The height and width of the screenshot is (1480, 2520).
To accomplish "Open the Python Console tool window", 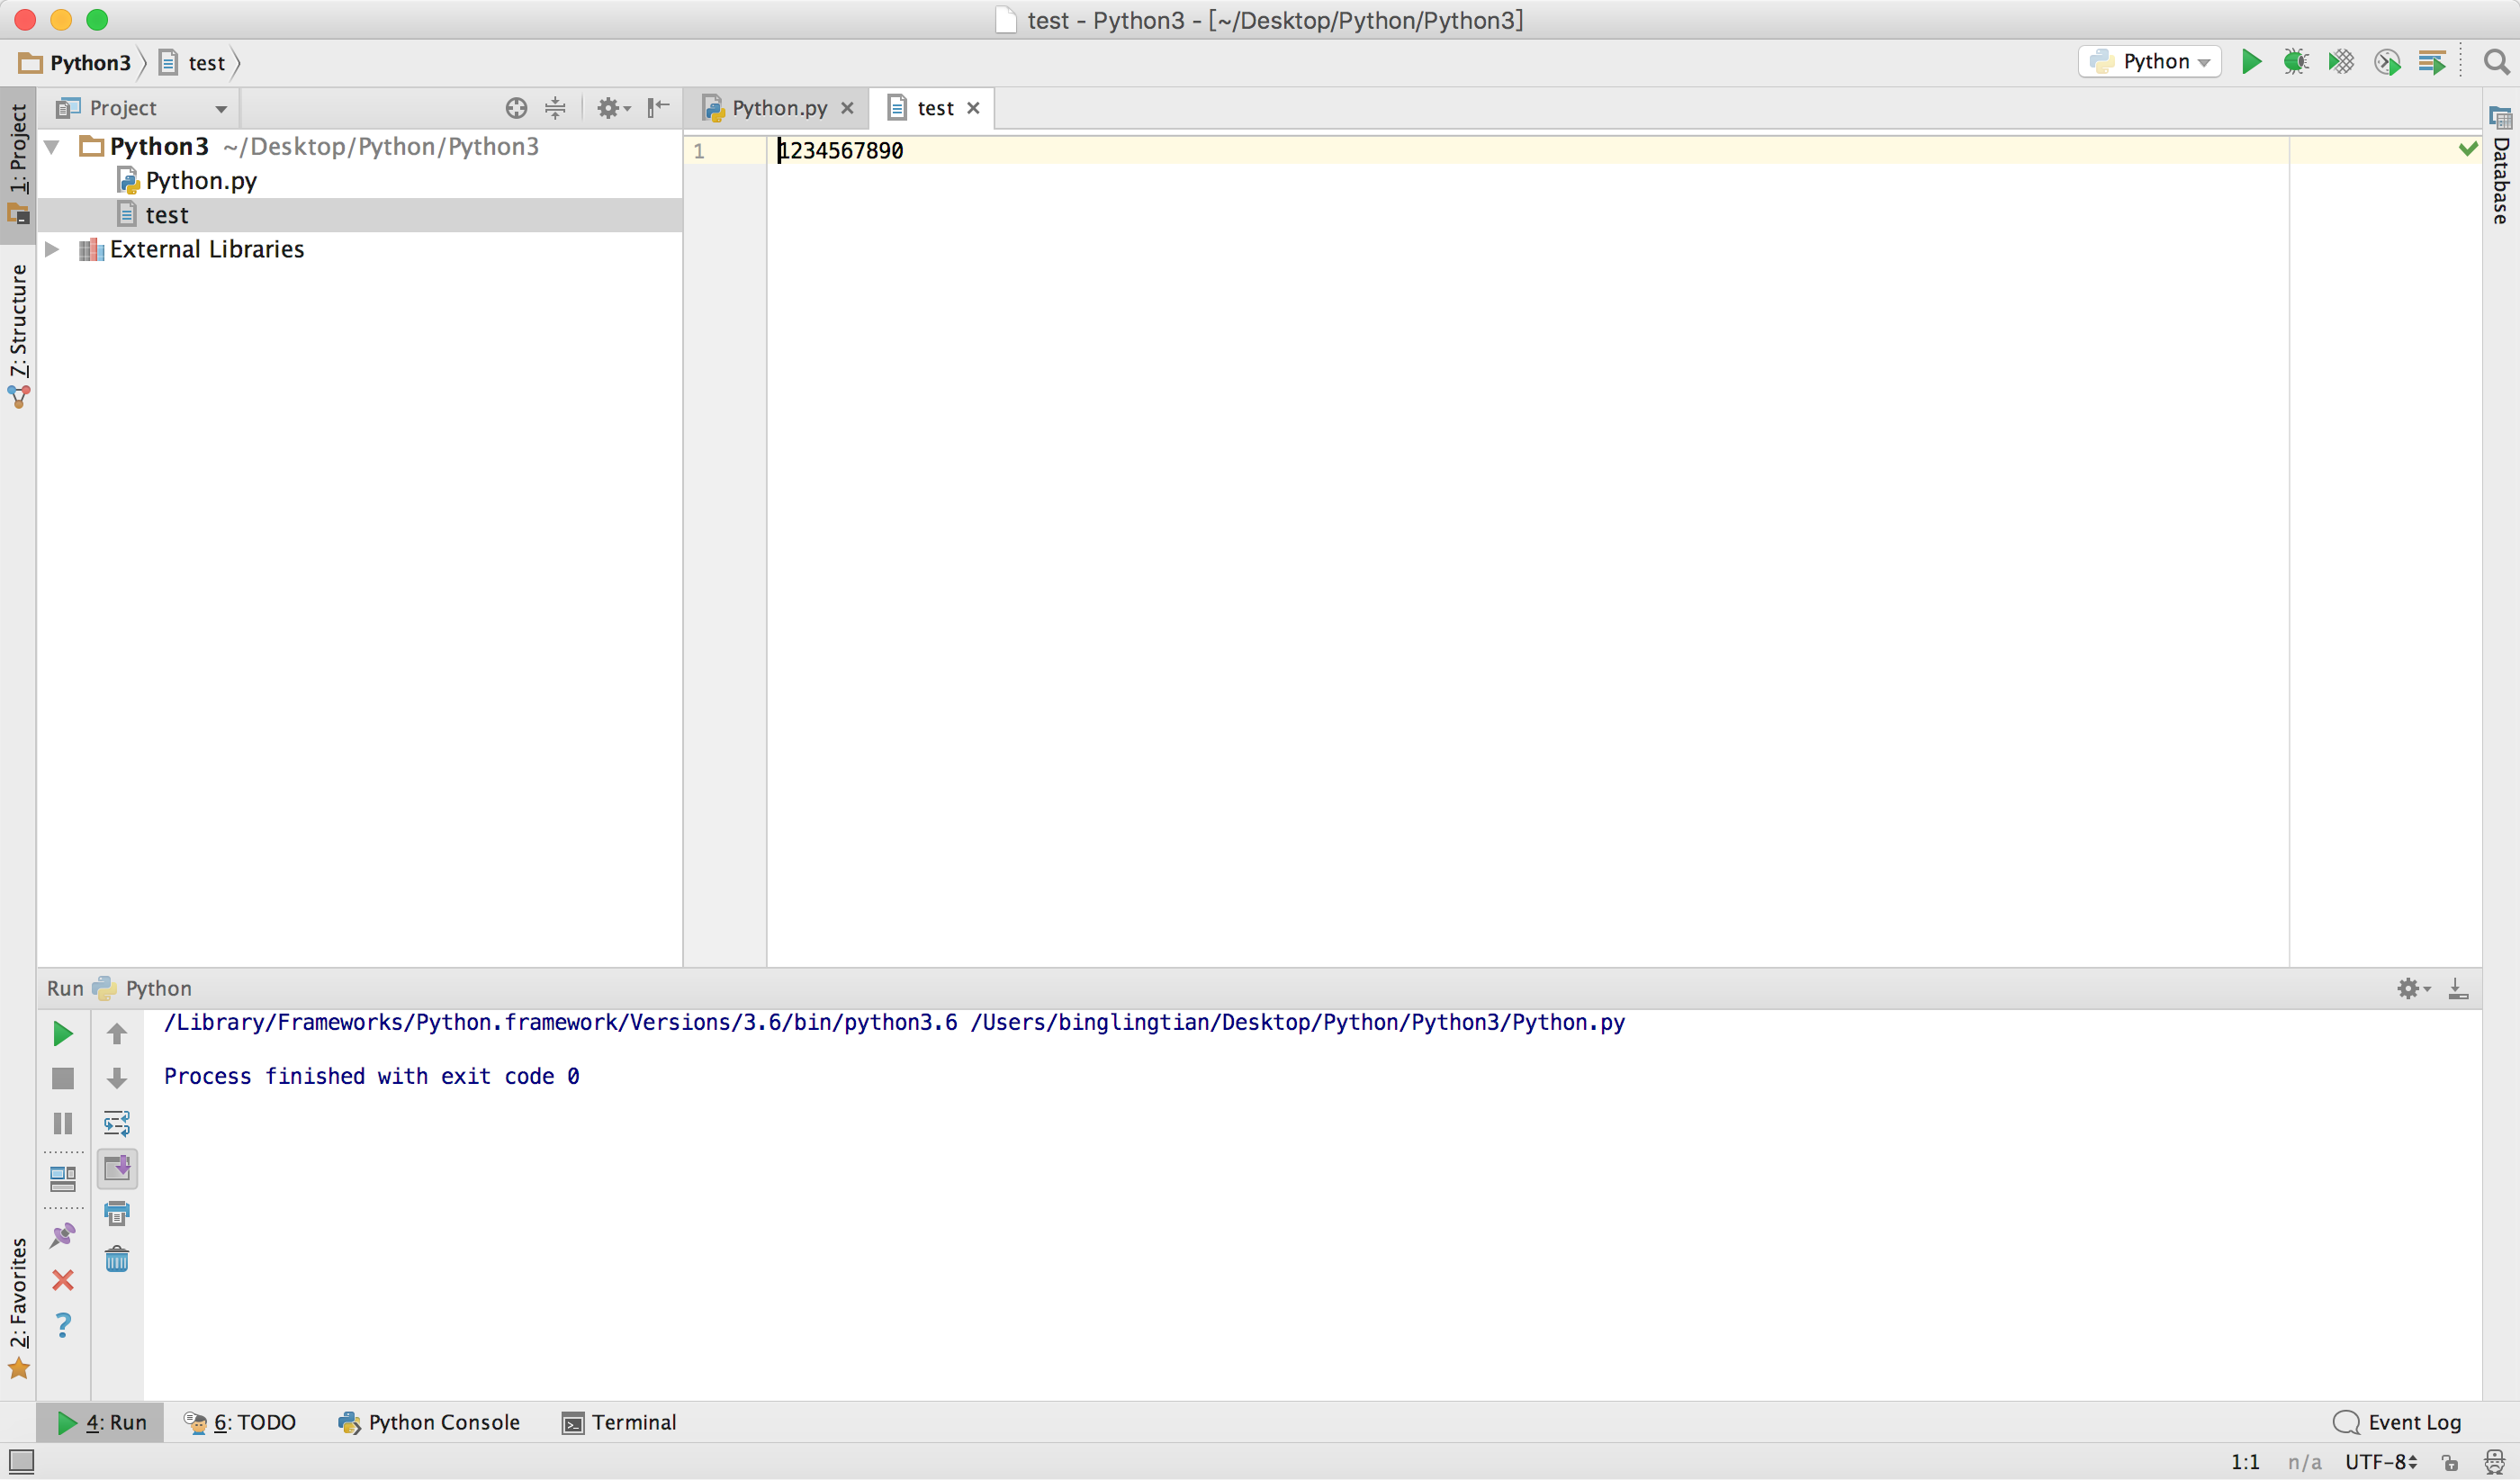I will click(x=430, y=1422).
